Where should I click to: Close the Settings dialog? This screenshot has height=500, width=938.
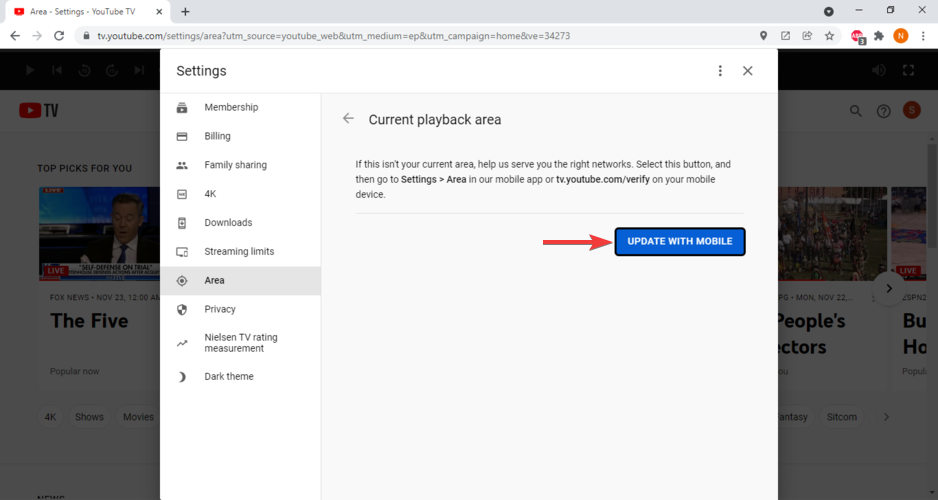pos(748,71)
